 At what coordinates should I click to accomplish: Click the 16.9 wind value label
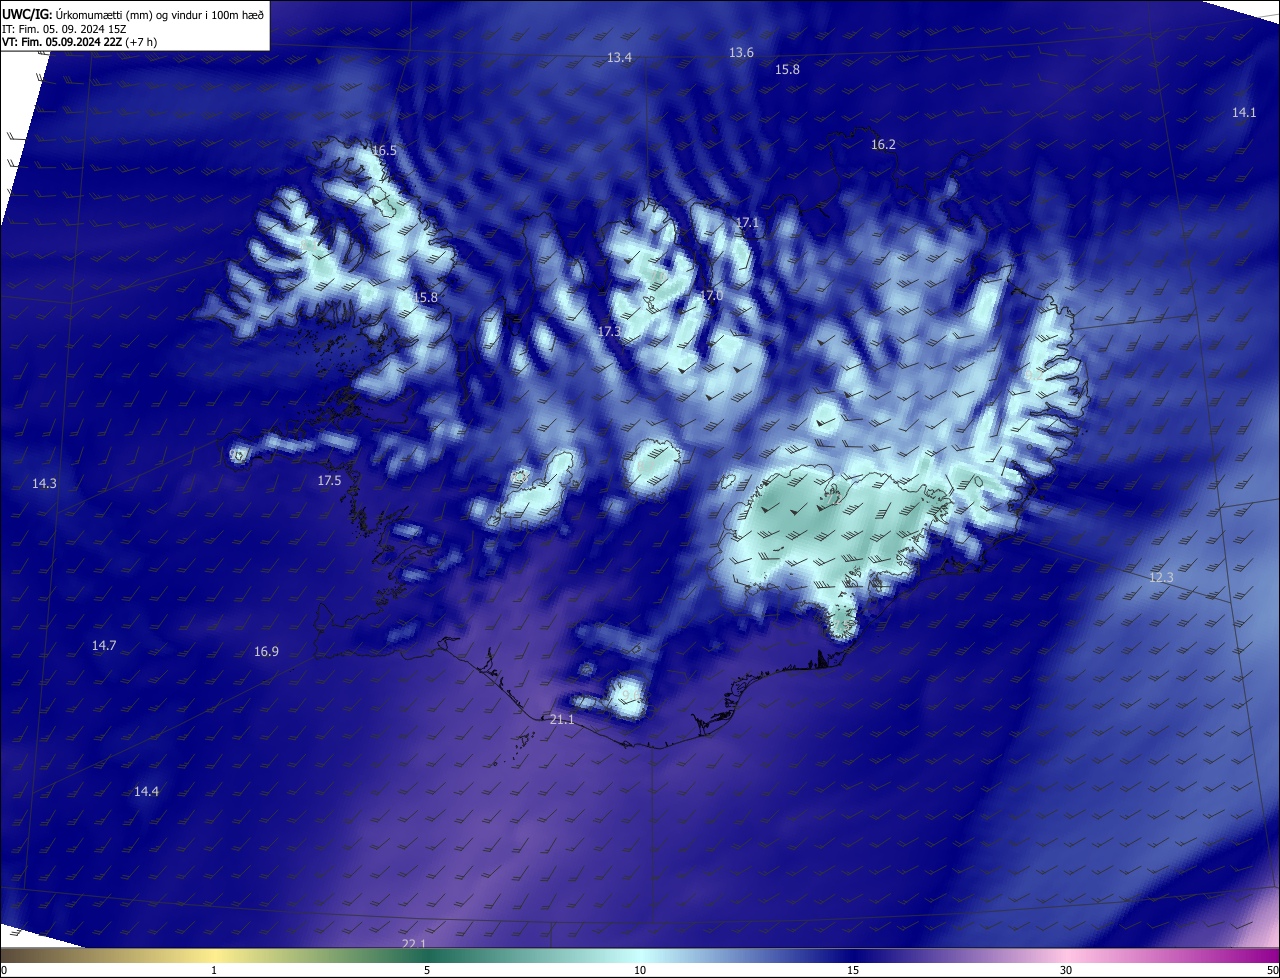pos(266,651)
